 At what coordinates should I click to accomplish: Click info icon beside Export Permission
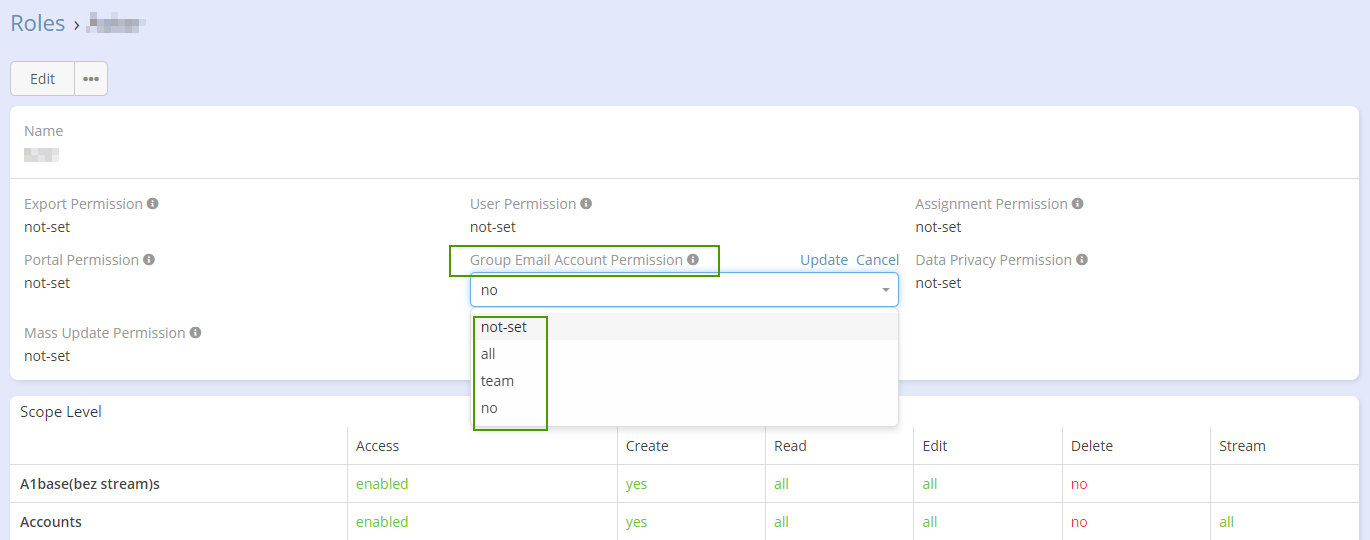(153, 204)
